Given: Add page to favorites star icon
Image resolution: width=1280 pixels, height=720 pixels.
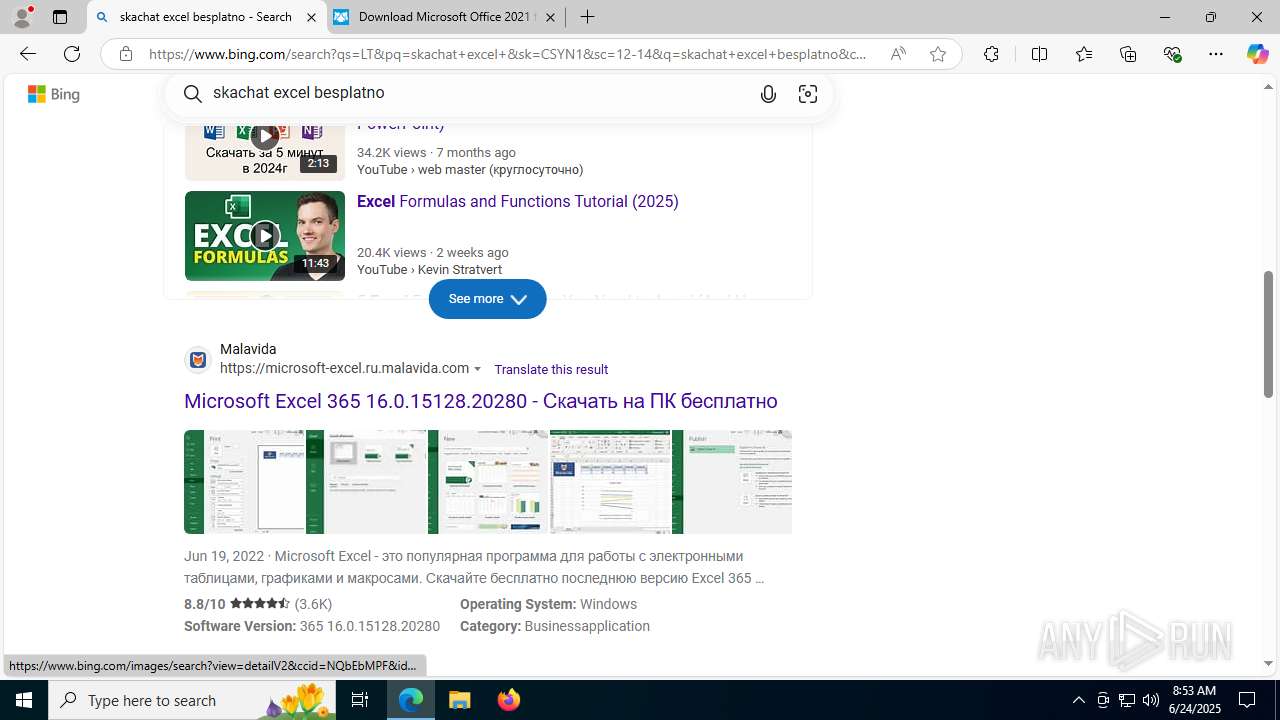Looking at the screenshot, I should point(937,54).
